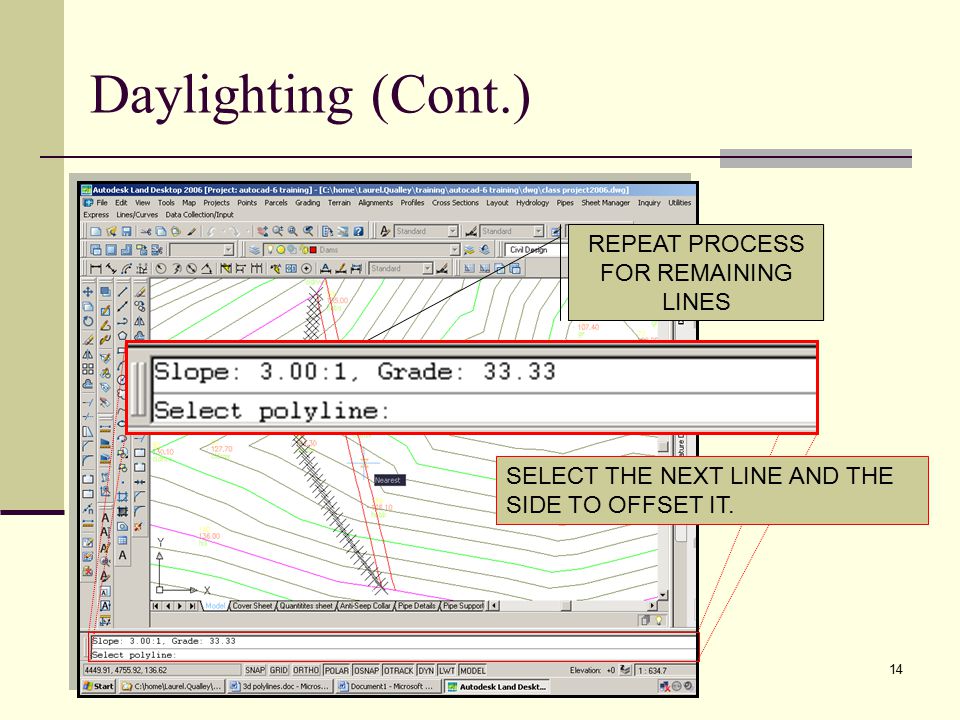Open the Civil Design workspace dropdown

point(533,250)
